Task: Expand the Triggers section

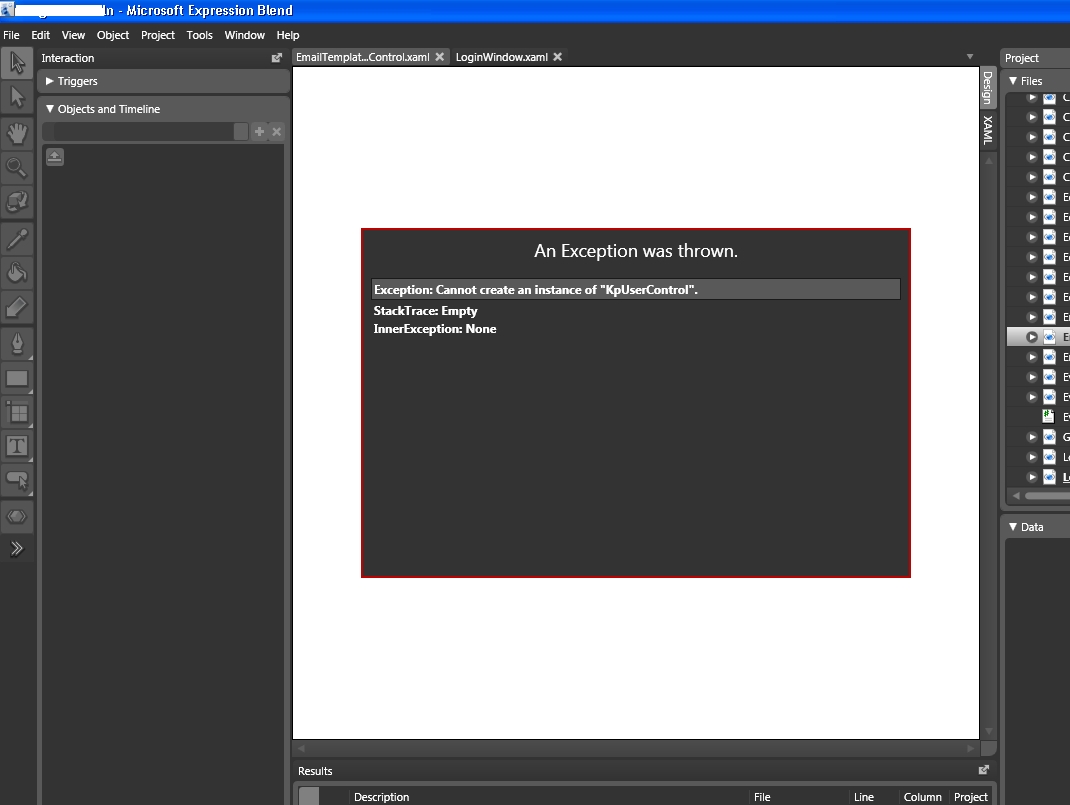Action: [x=49, y=81]
